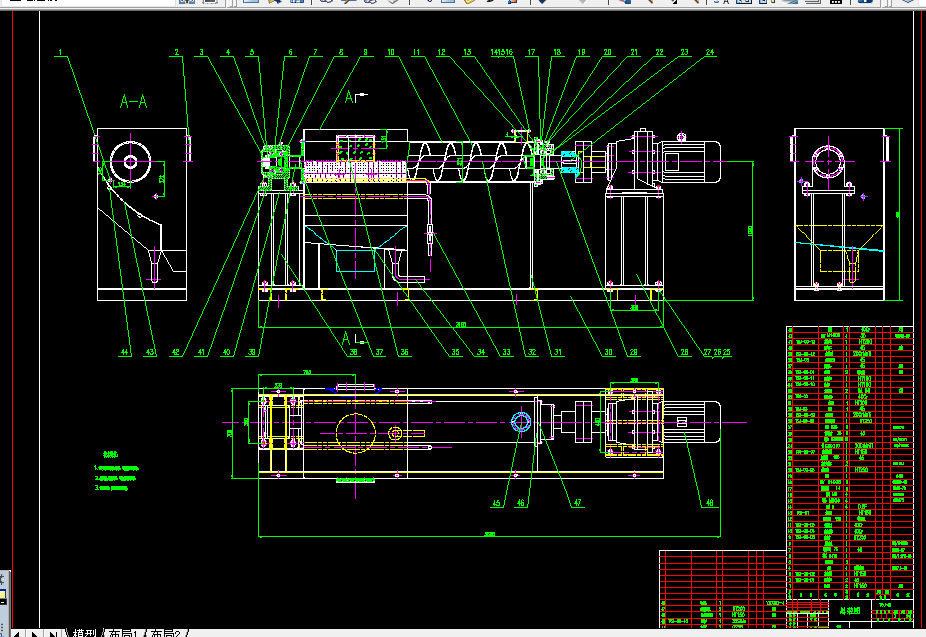The height and width of the screenshot is (637, 926).
Task: Select part balloon number 11
Action: point(416,53)
